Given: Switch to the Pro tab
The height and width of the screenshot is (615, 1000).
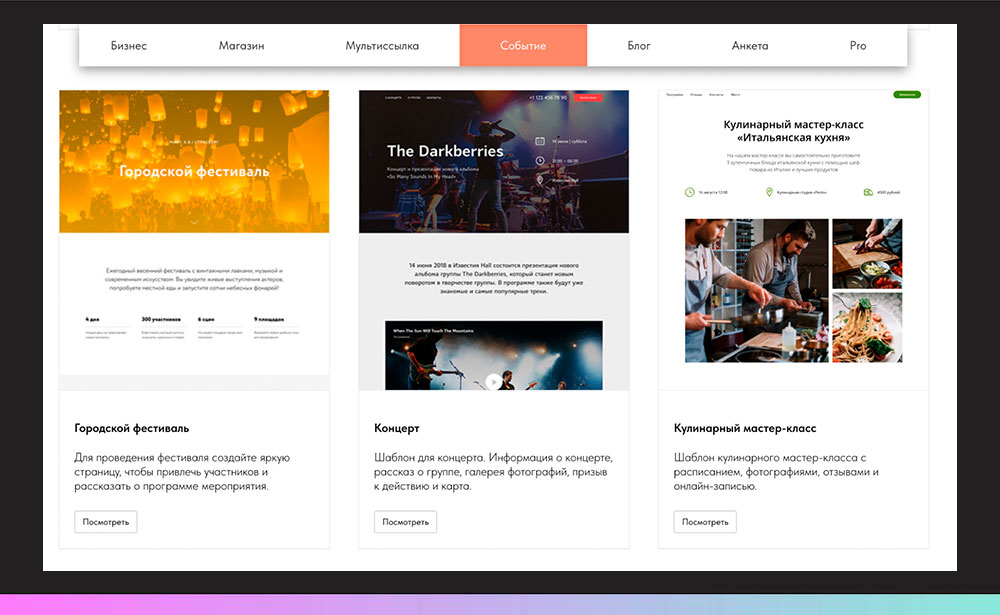Looking at the screenshot, I should point(857,46).
